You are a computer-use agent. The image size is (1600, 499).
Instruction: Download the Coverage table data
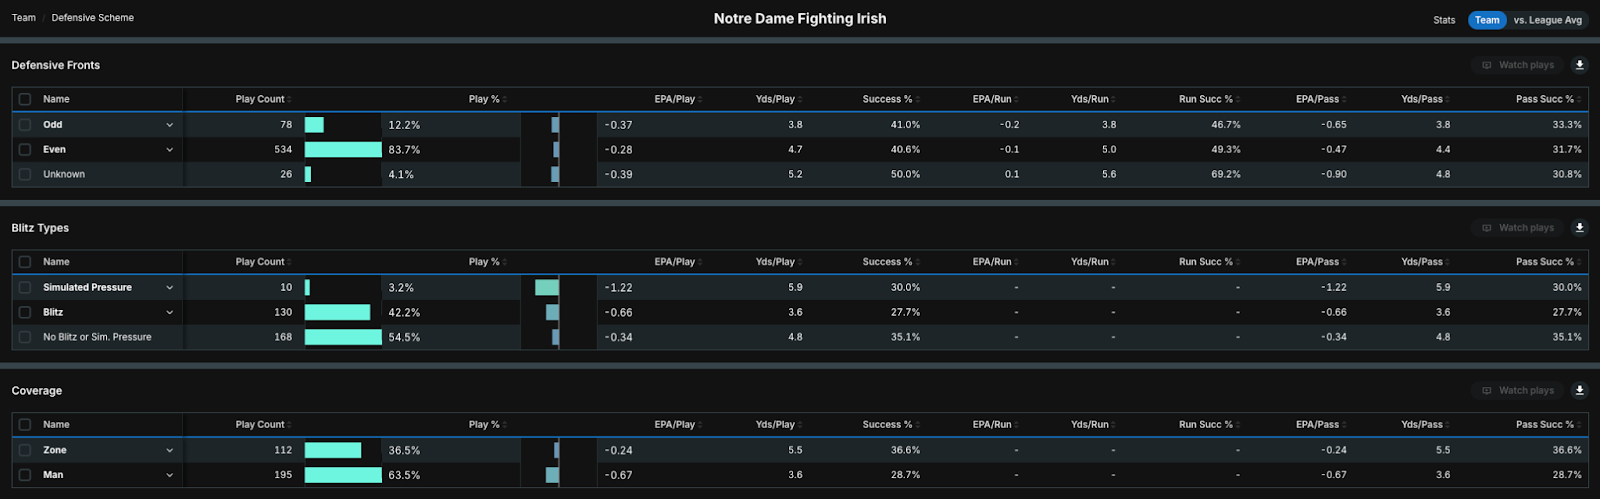1580,391
